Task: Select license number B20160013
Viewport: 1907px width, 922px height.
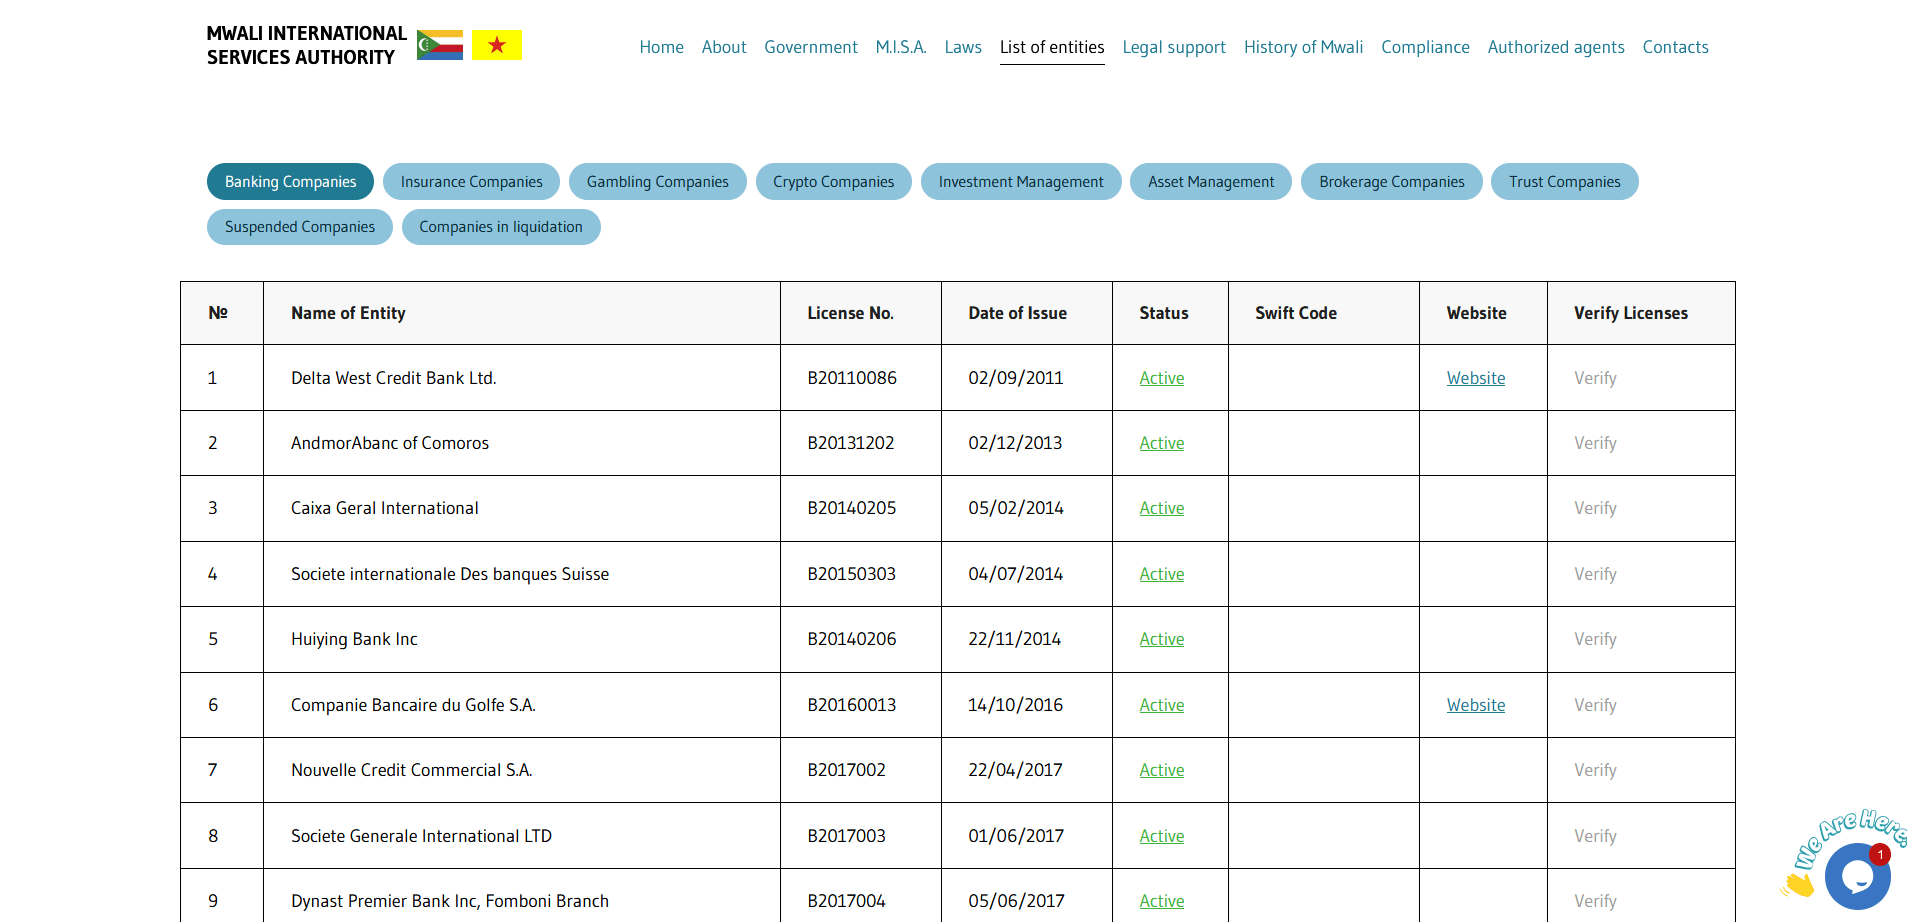Action: click(x=852, y=705)
